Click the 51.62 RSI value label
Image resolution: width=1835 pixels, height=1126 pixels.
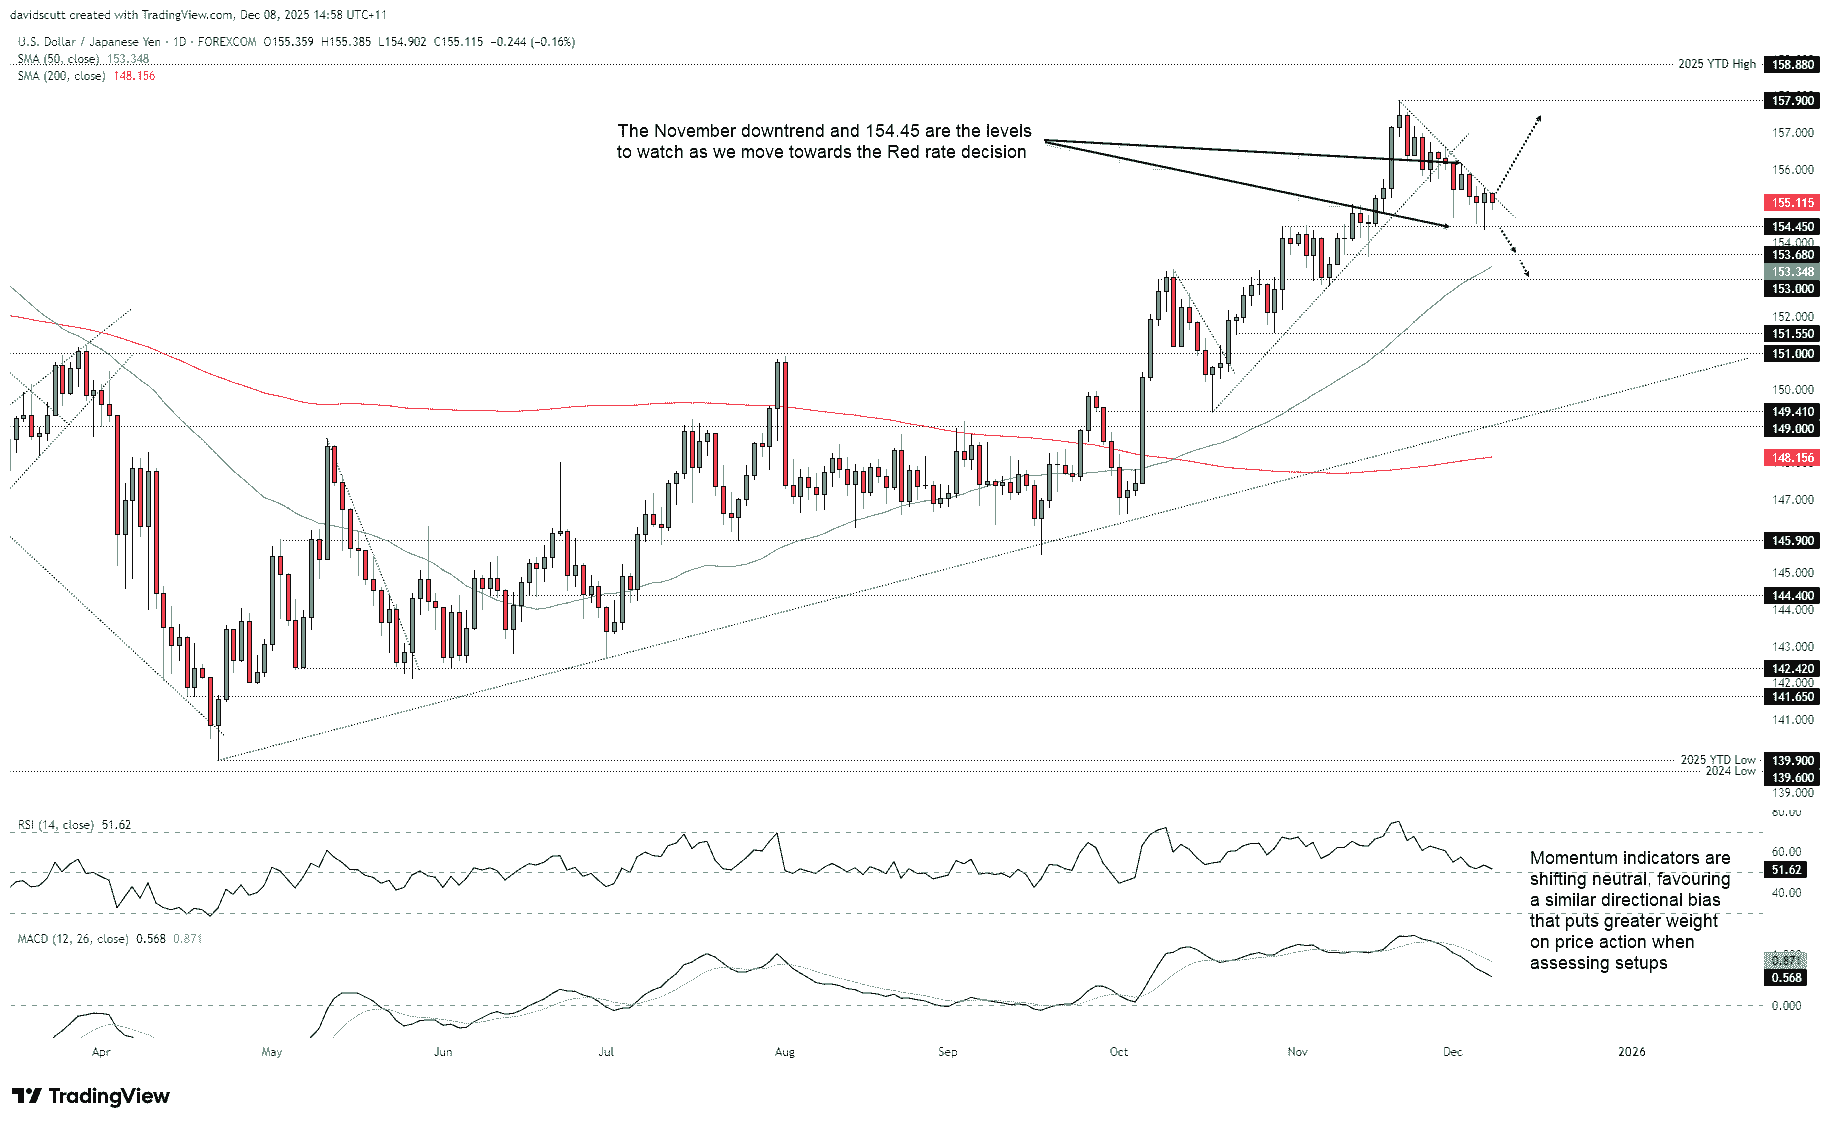click(x=1785, y=870)
